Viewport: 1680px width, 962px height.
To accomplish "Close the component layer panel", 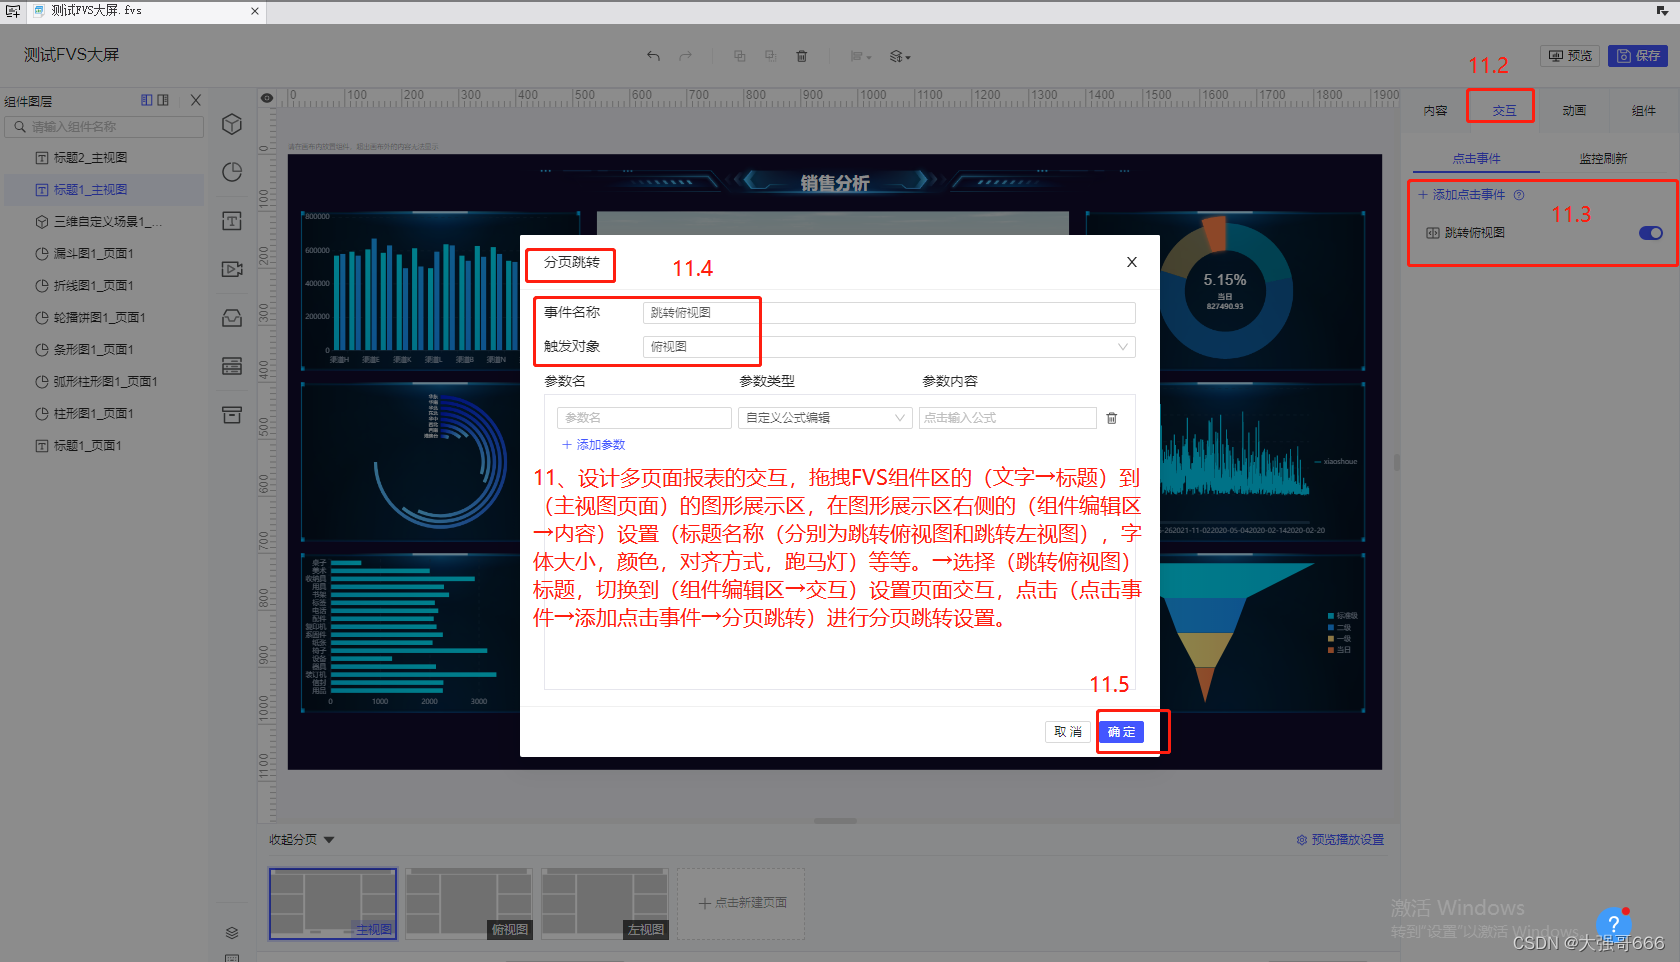I will [196, 100].
